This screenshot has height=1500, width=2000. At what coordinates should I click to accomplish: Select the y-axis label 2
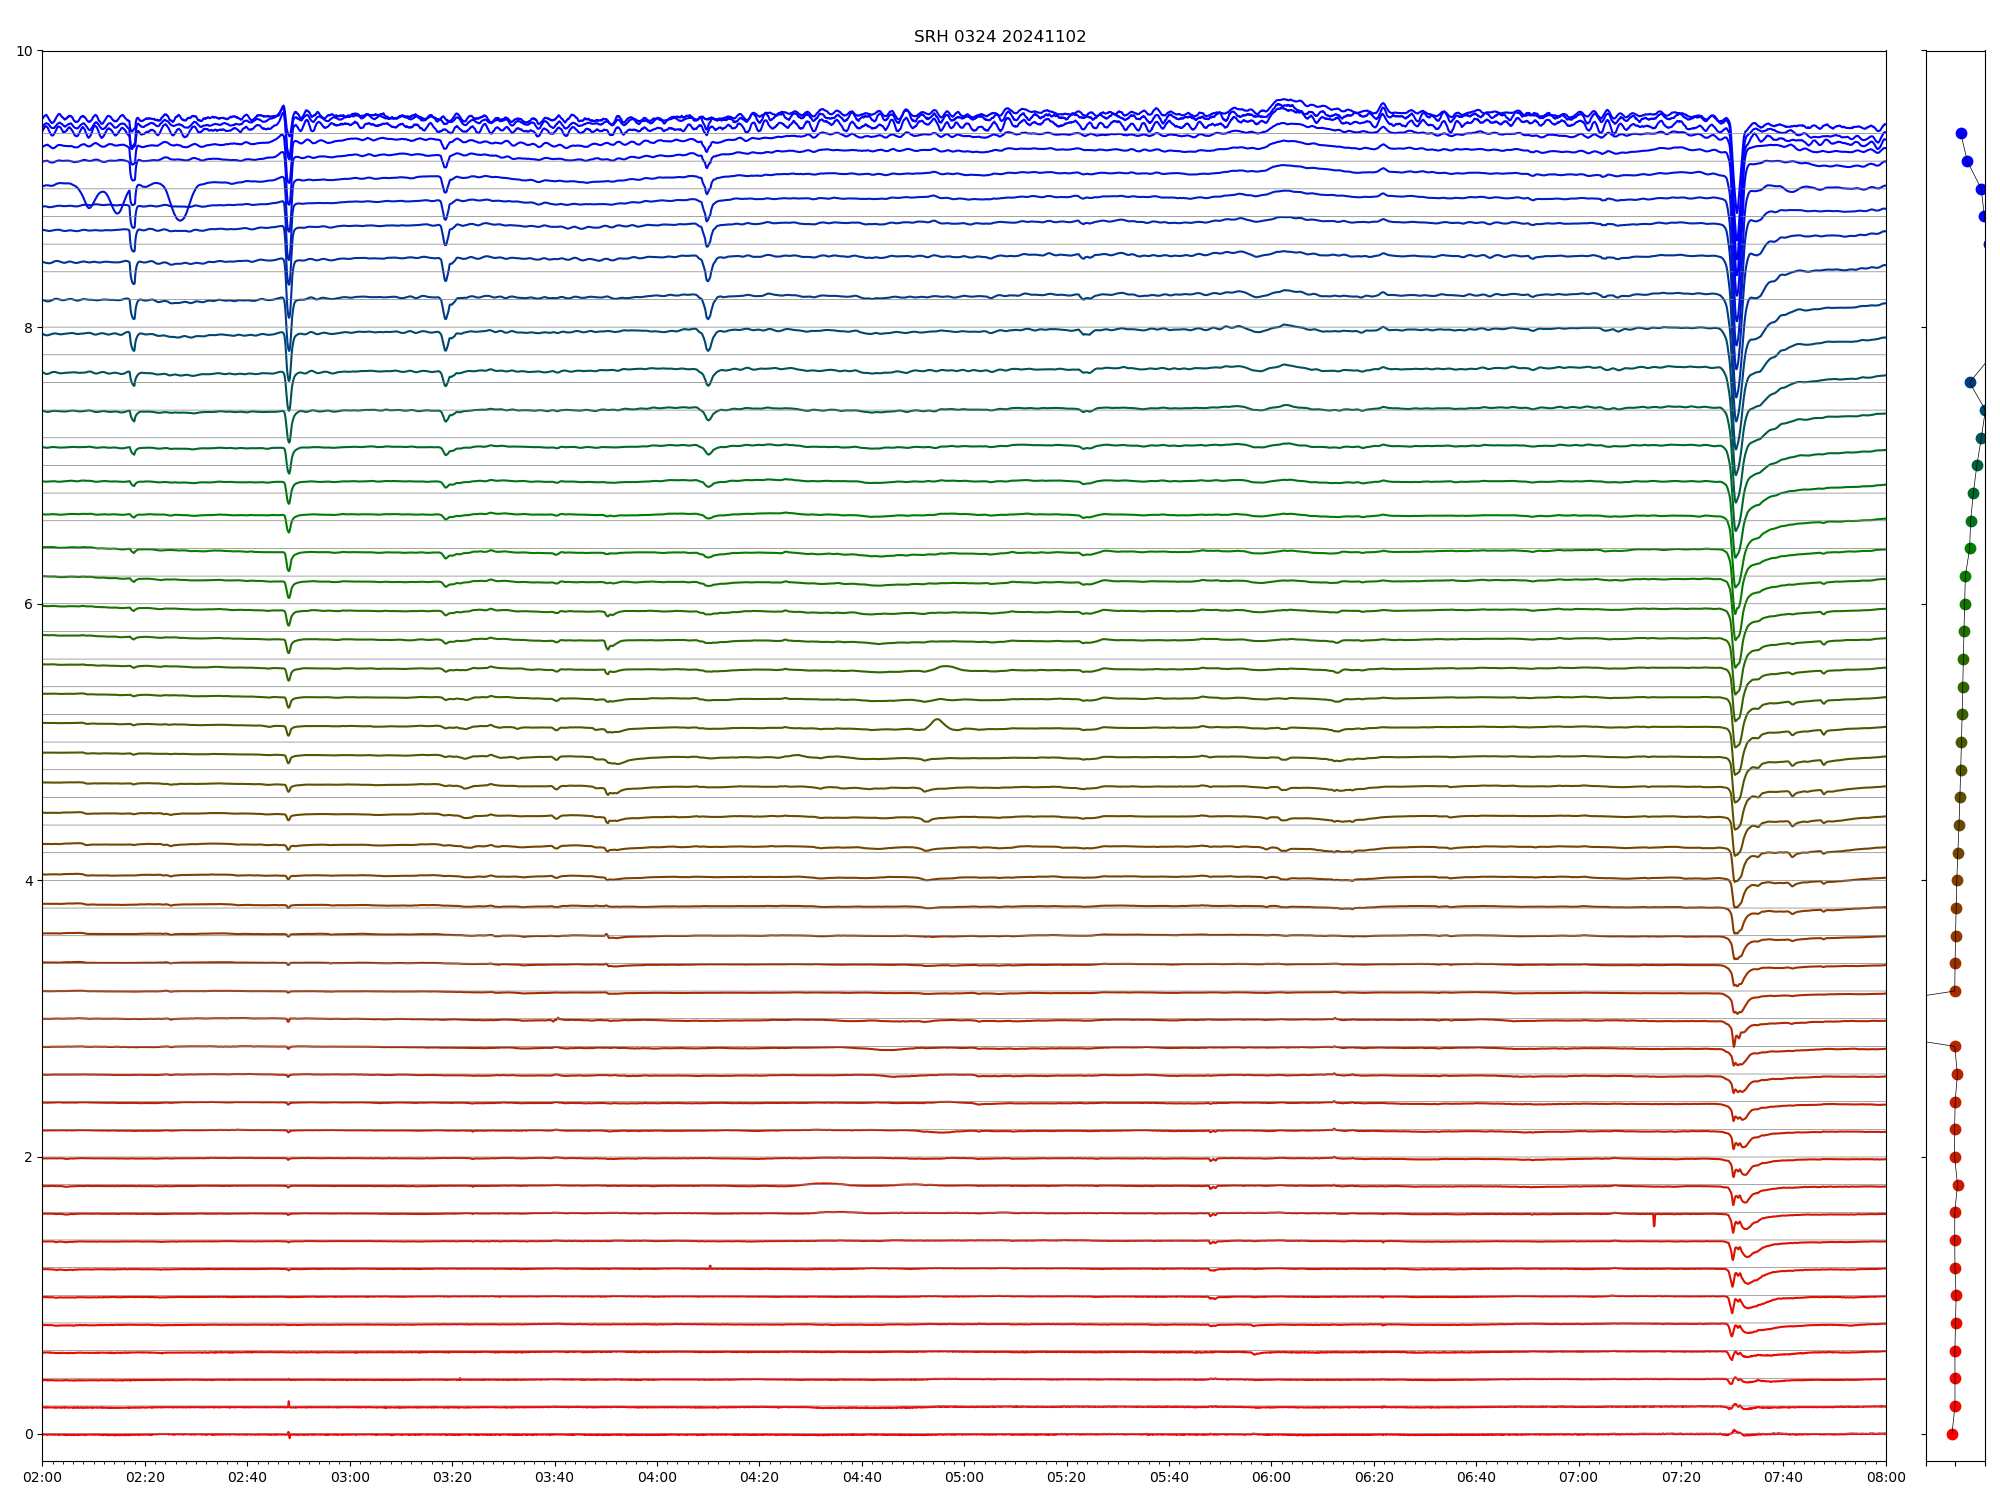(x=28, y=1157)
